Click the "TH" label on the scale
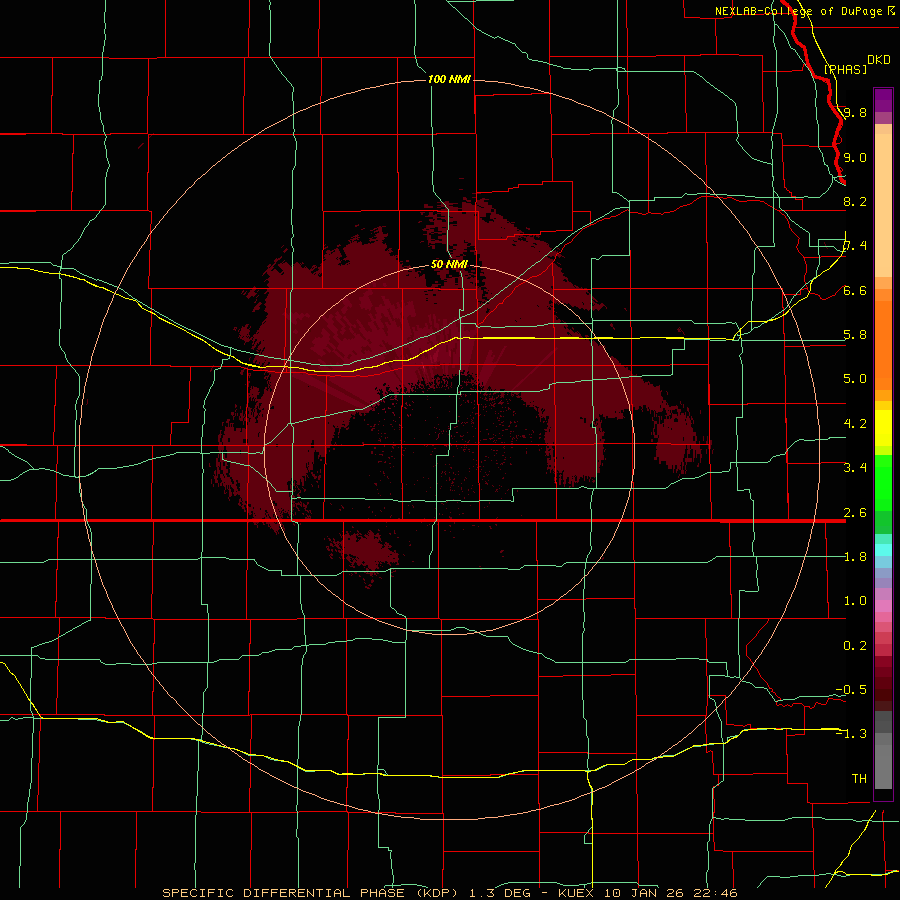The width and height of the screenshot is (900, 900). point(859,778)
